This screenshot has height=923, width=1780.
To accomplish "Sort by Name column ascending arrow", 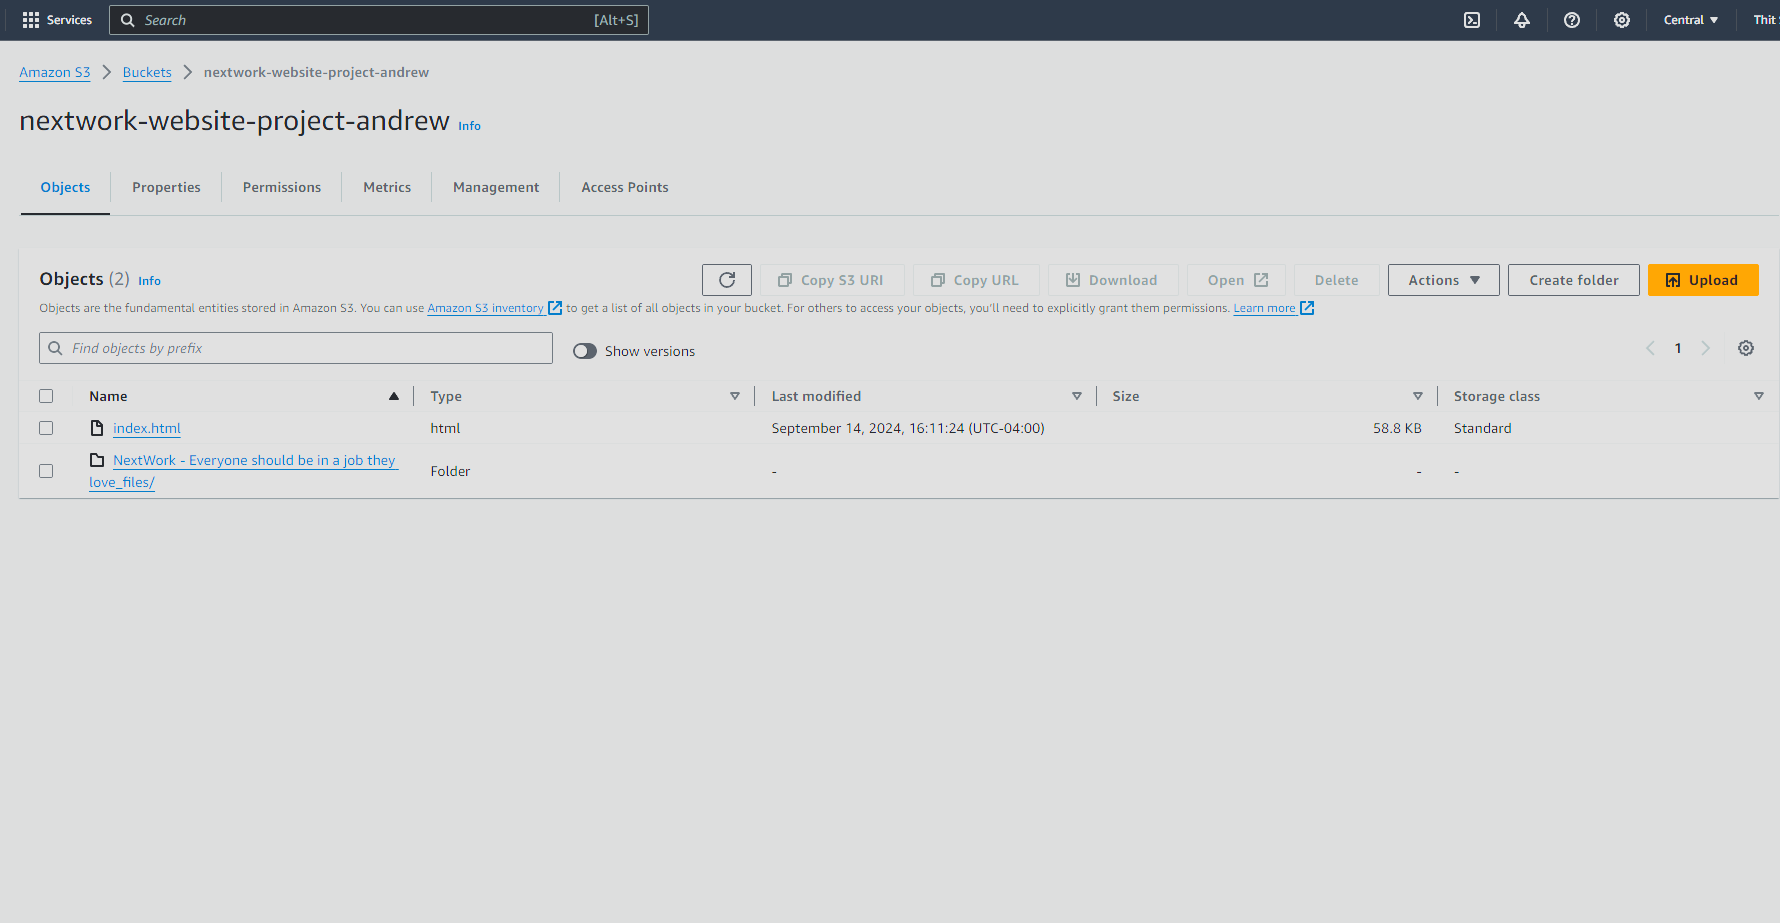I will pyautogui.click(x=394, y=396).
